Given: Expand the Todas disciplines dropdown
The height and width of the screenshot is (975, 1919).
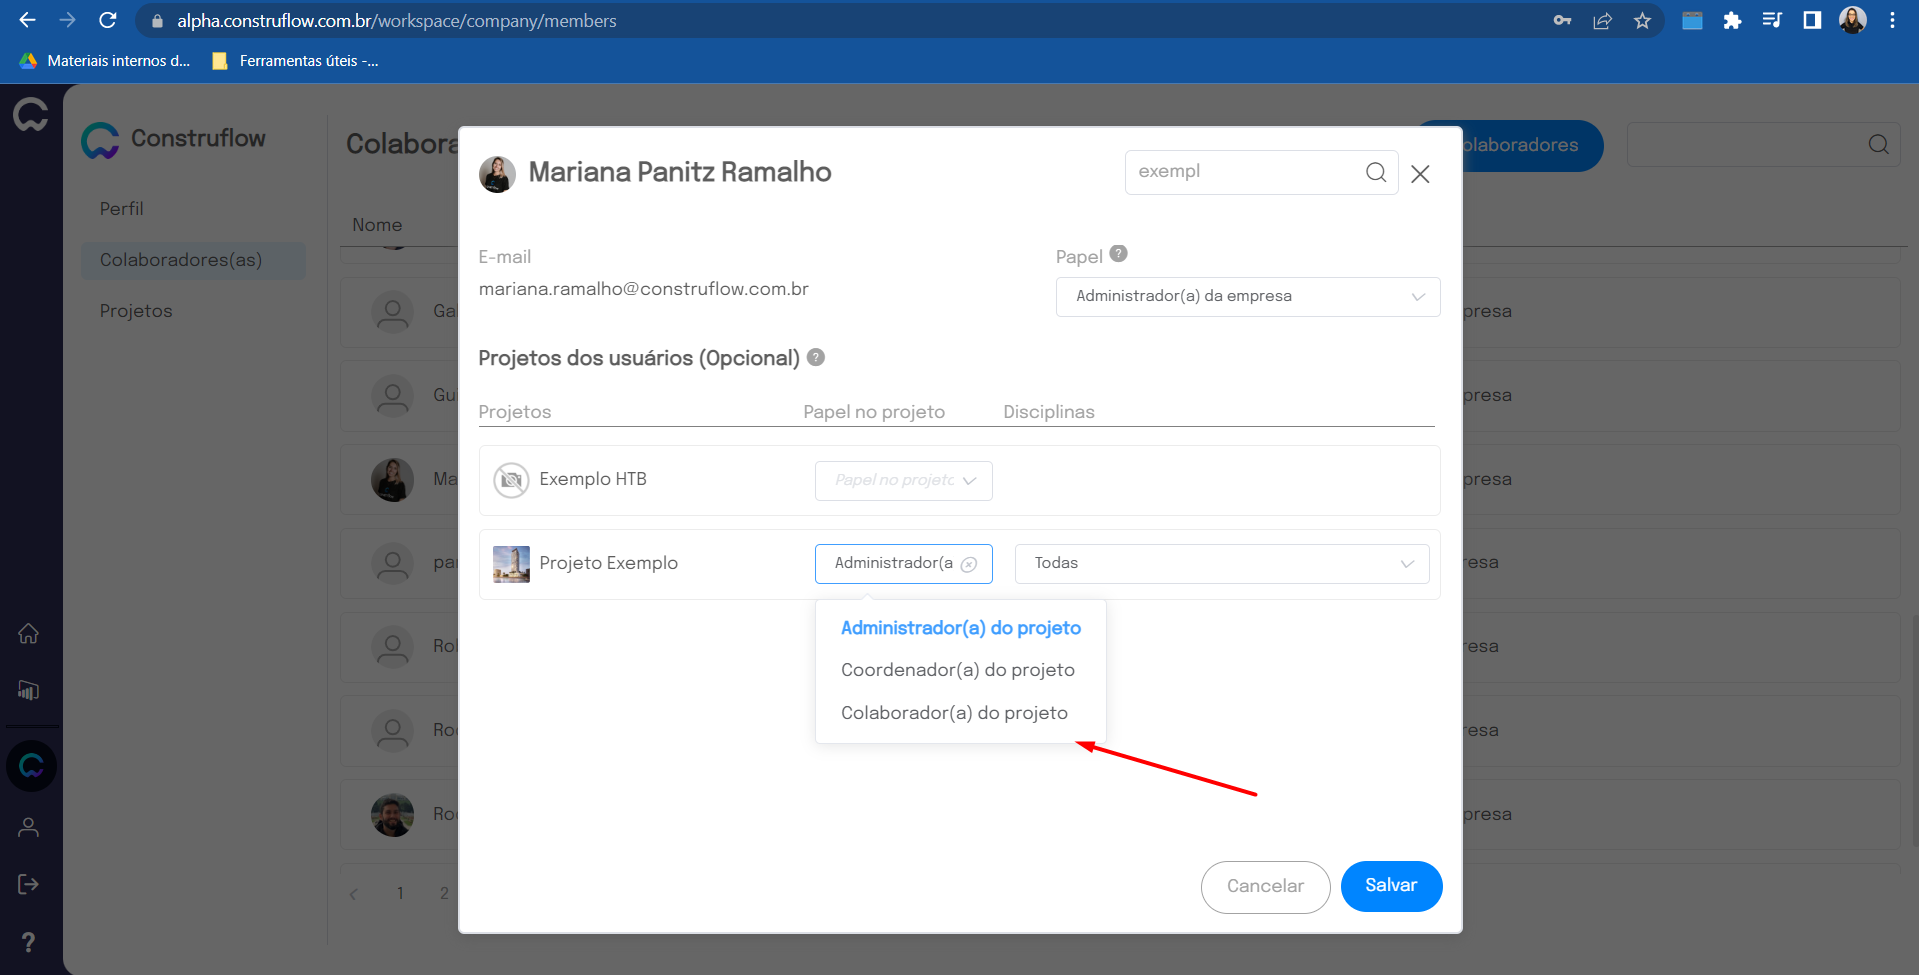Looking at the screenshot, I should pos(1221,564).
